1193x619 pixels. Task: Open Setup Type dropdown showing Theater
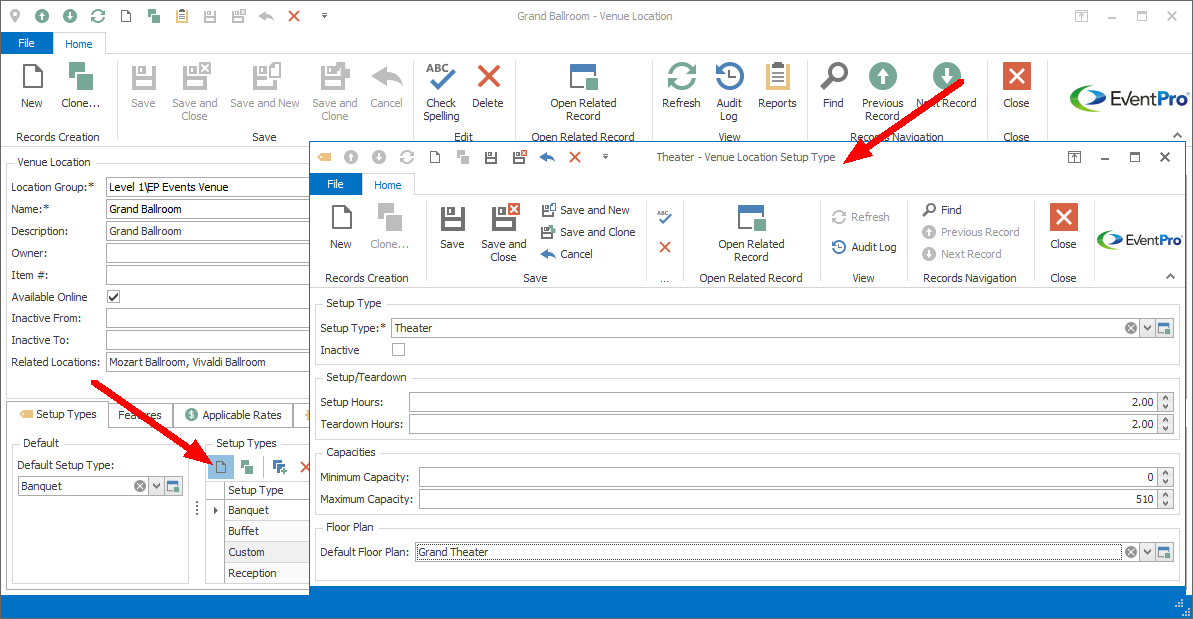tap(1147, 329)
